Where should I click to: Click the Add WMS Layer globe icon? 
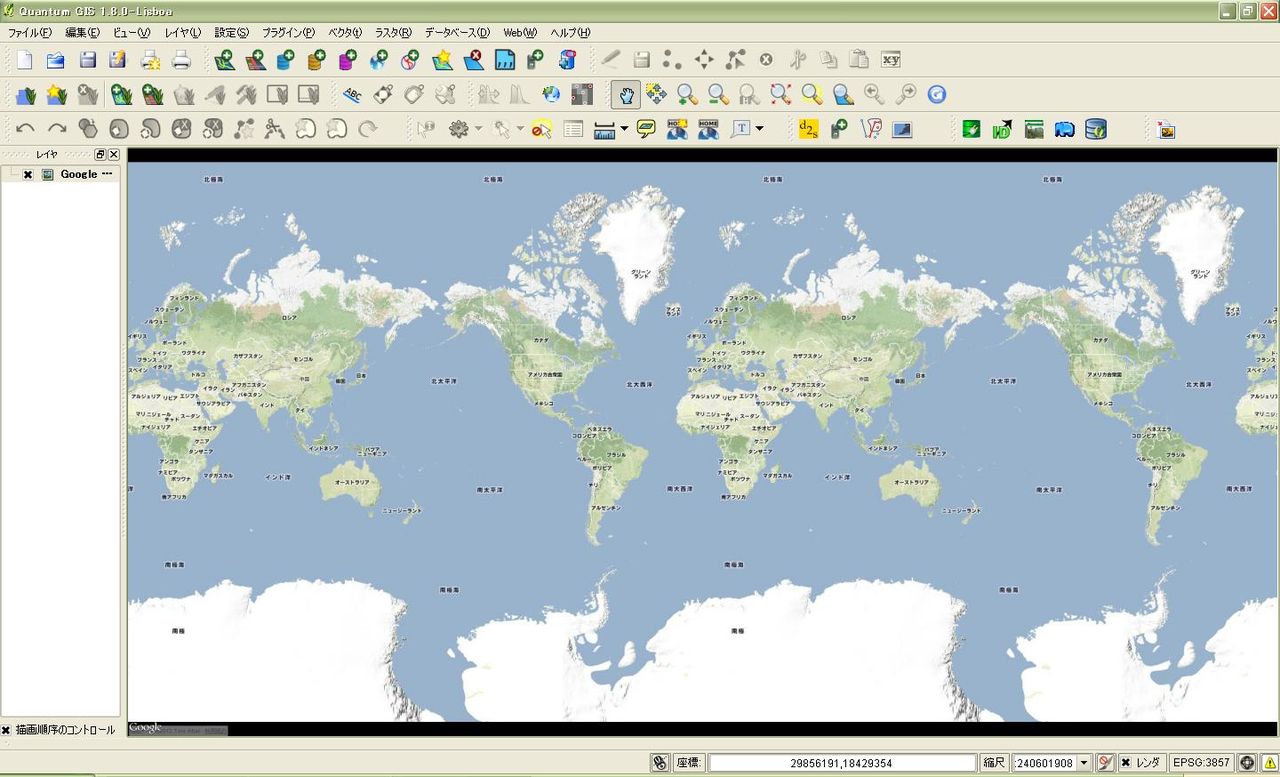379,60
